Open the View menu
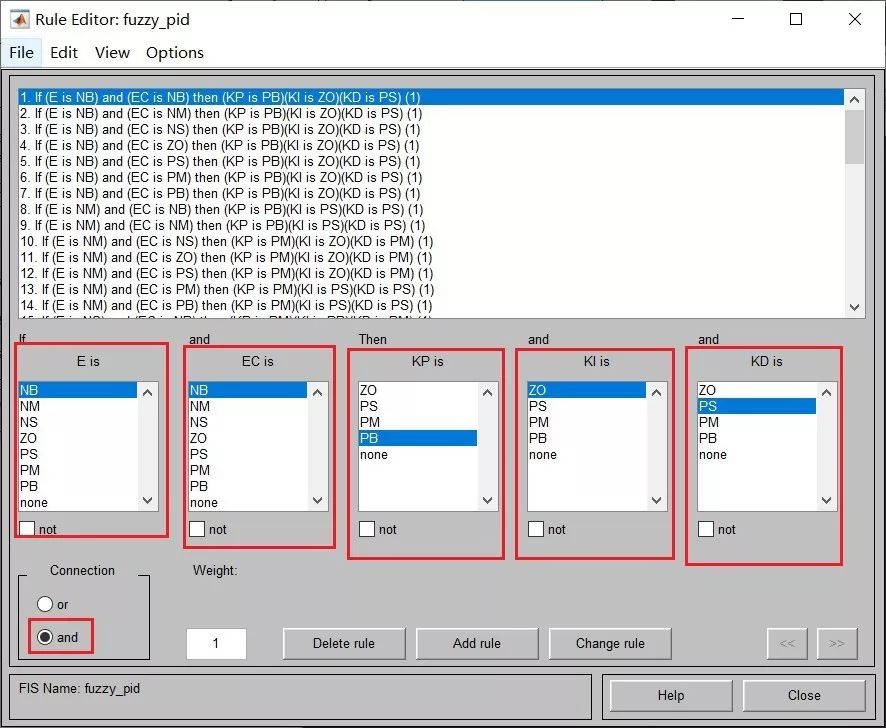This screenshot has width=886, height=728. (x=112, y=53)
